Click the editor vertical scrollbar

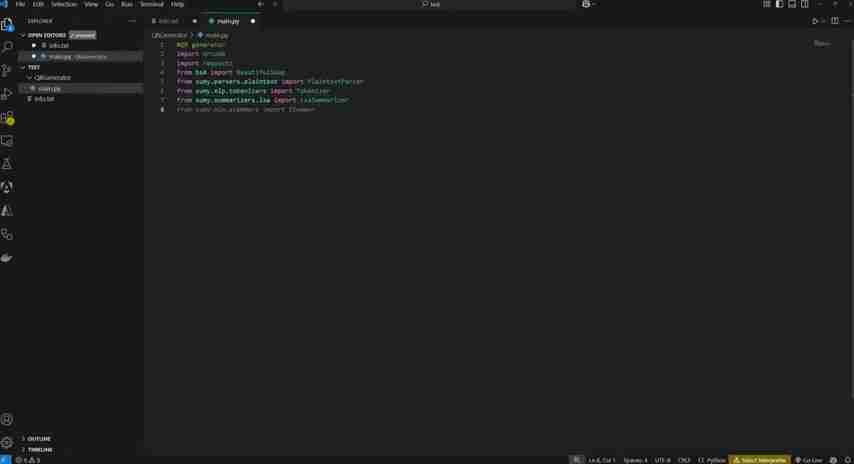pyautogui.click(x=851, y=218)
